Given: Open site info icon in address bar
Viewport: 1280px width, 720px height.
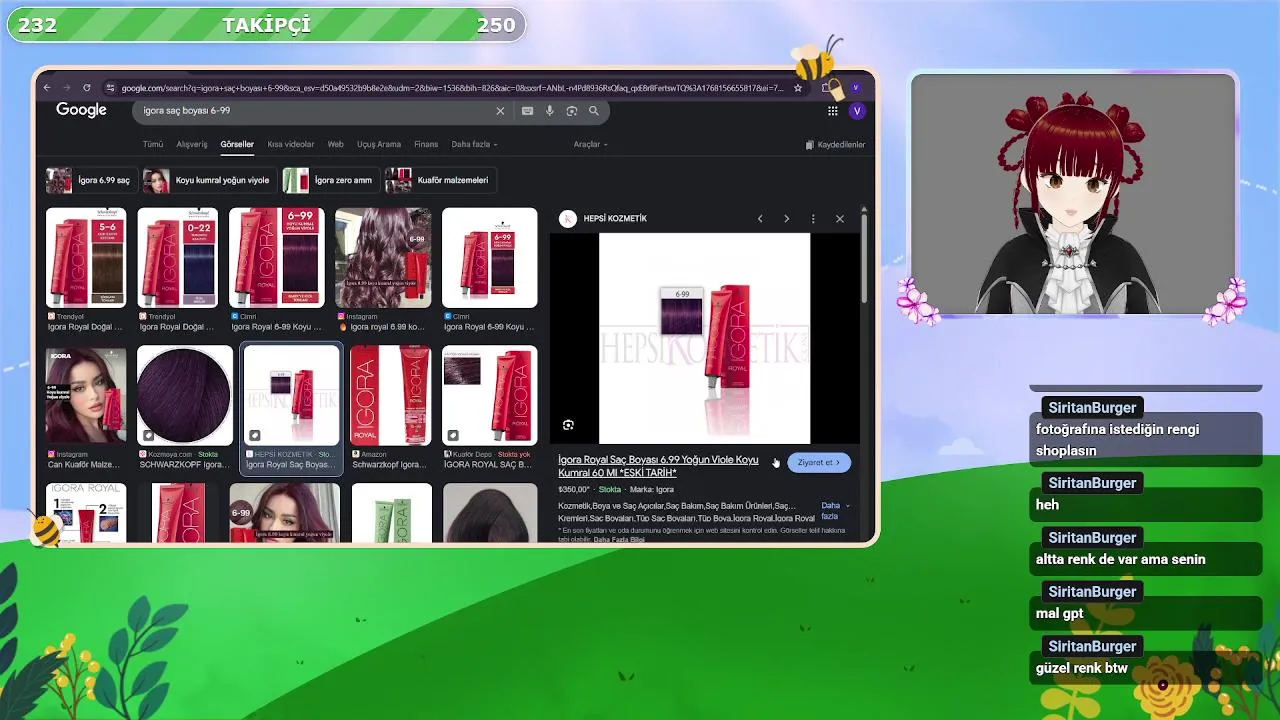Looking at the screenshot, I should coord(110,88).
